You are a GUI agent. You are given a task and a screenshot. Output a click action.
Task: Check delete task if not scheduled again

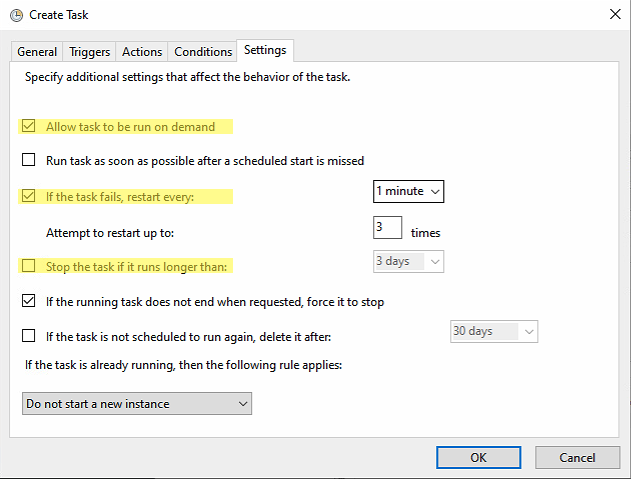[x=29, y=335]
